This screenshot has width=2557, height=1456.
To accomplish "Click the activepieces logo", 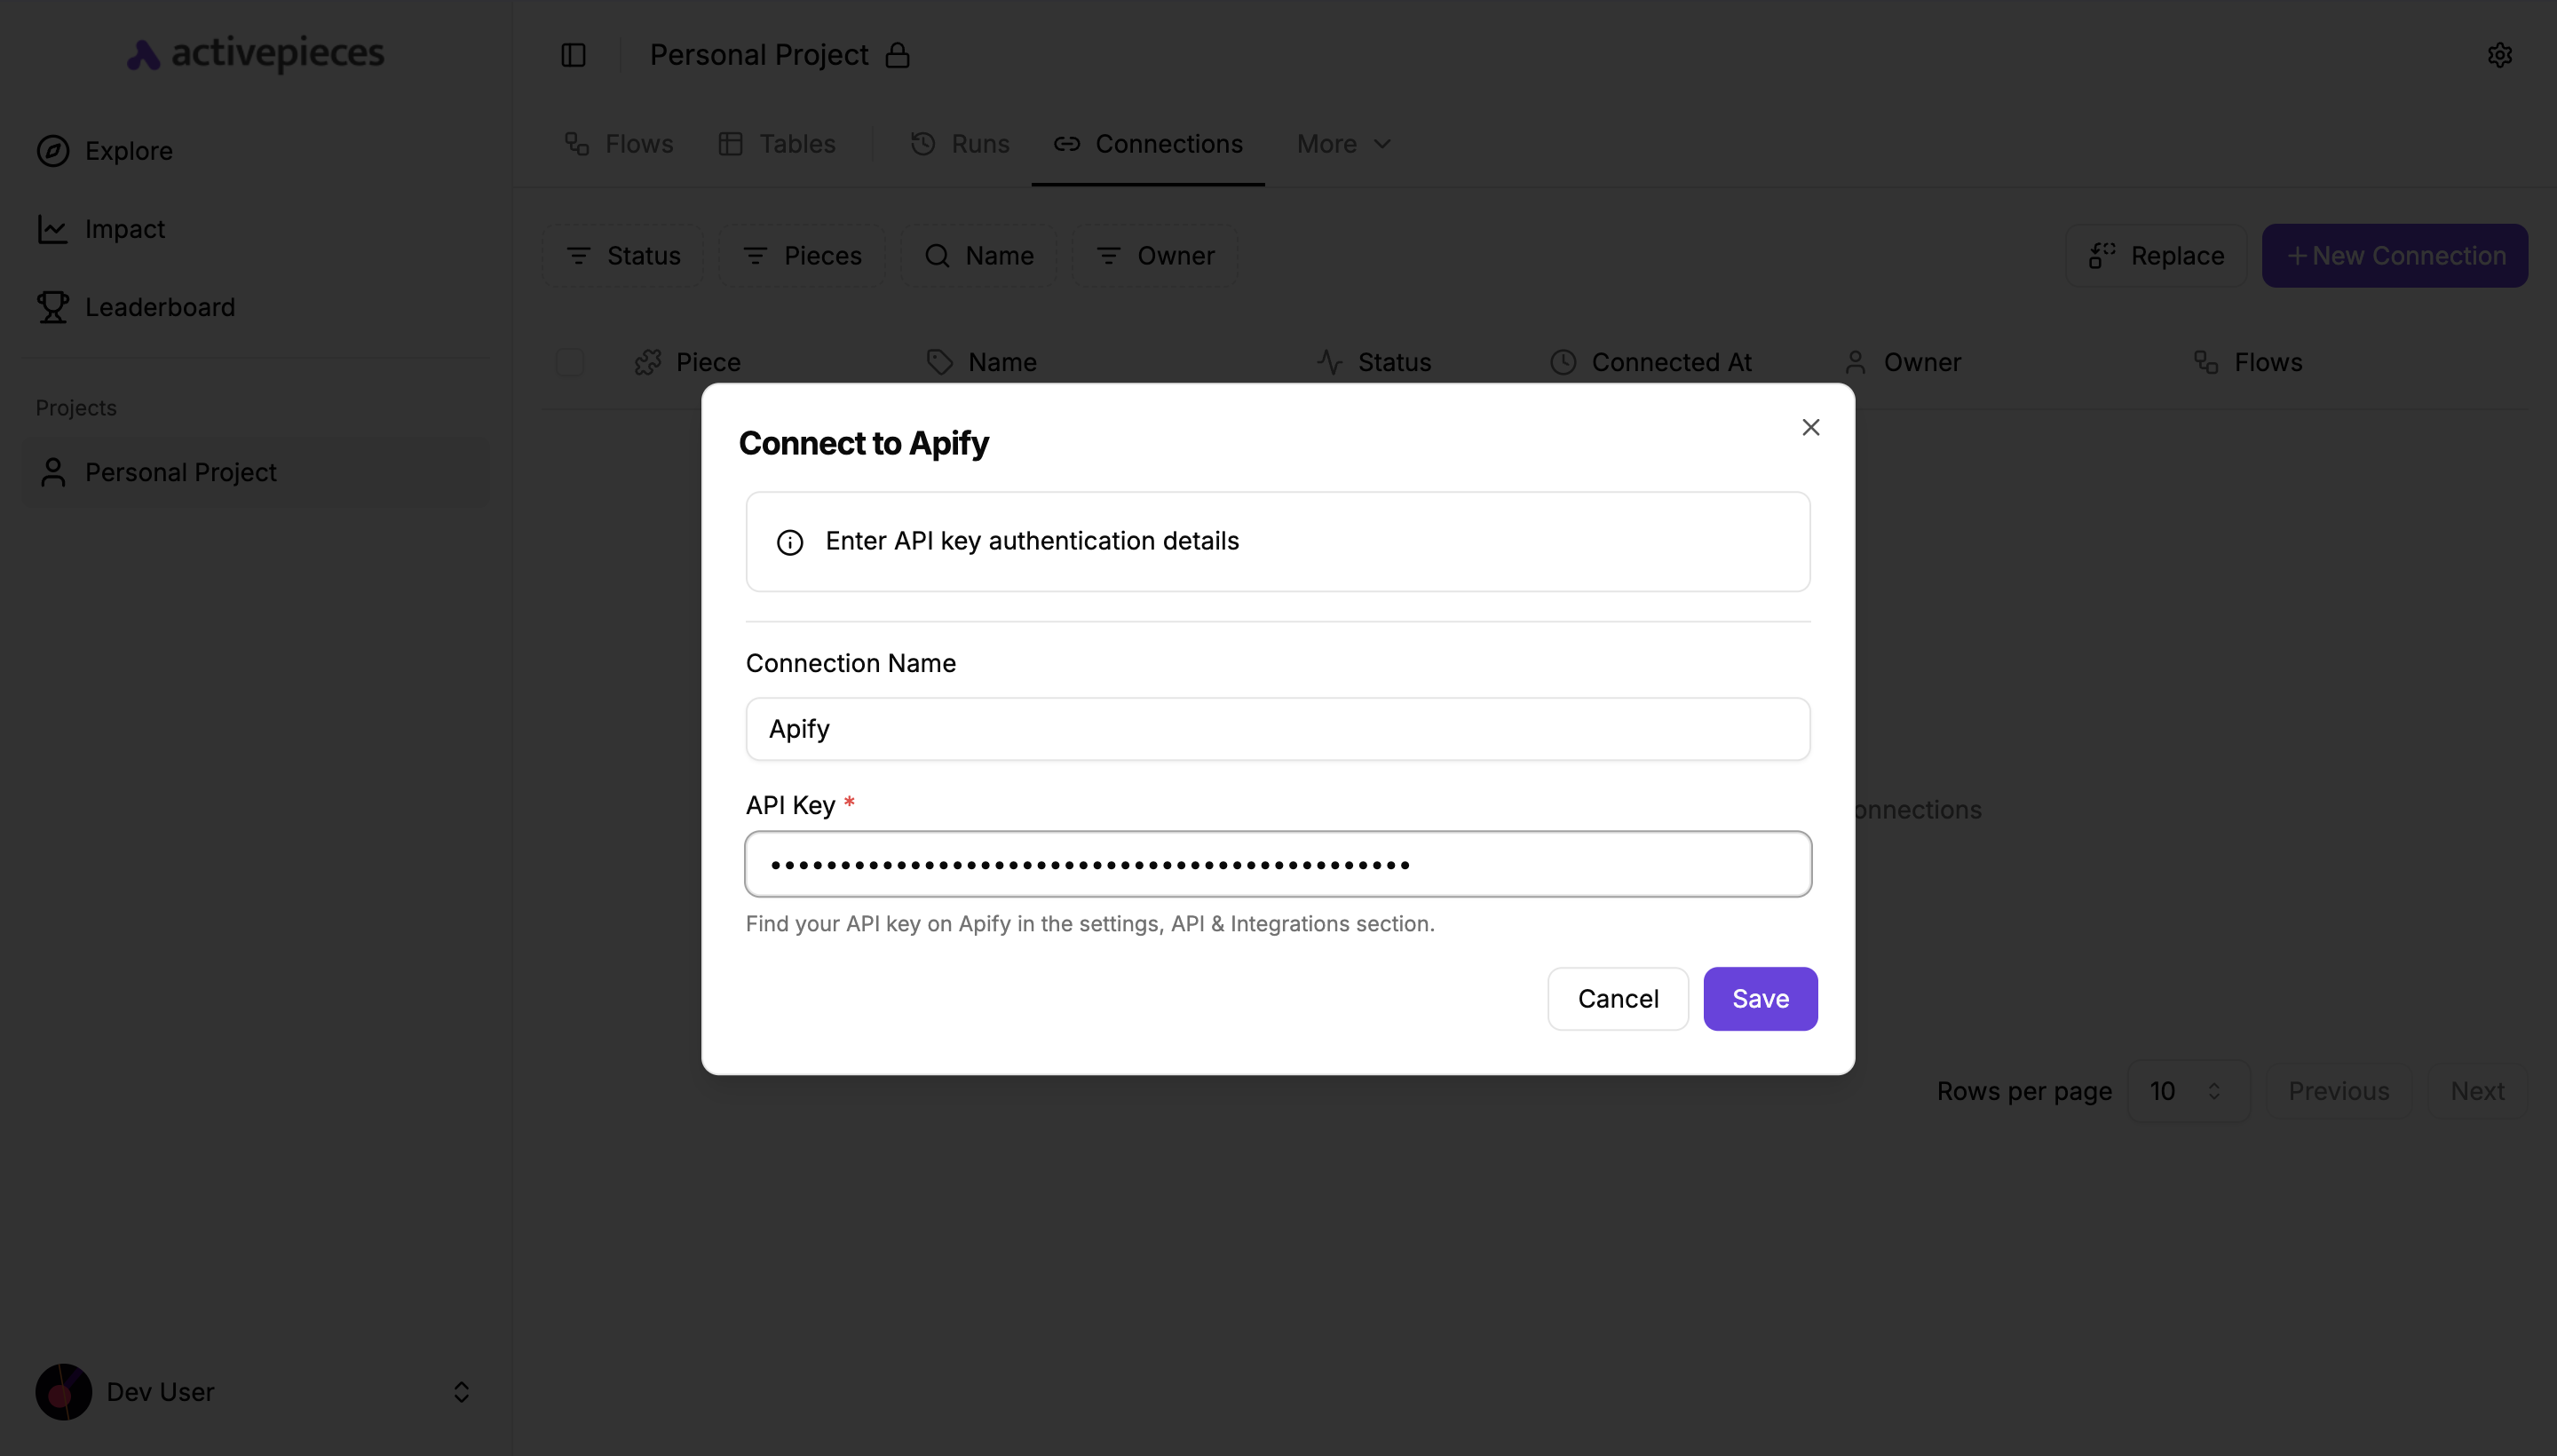I will tap(255, 53).
